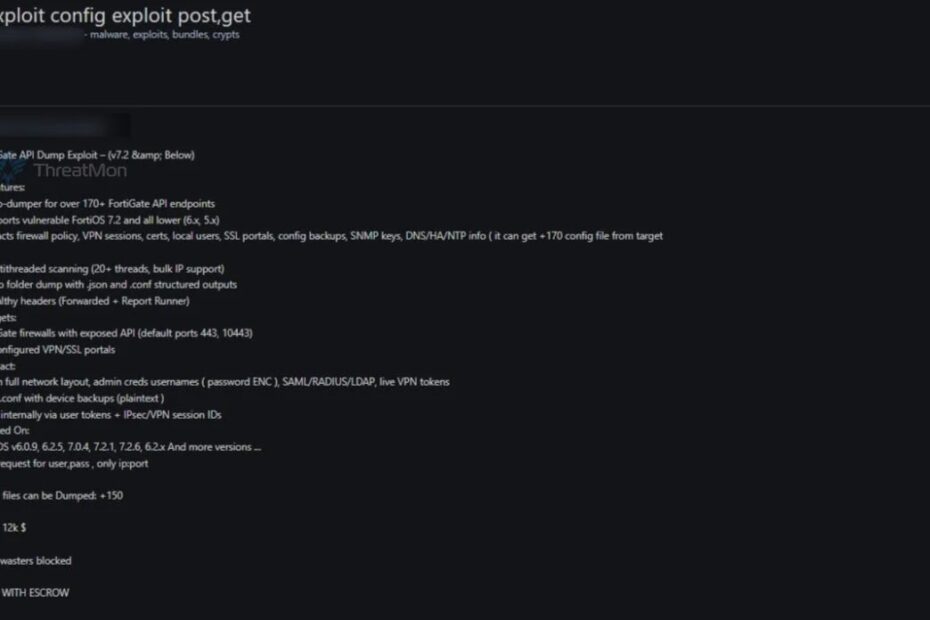Click the "default ports 443, 10443" line

(x=125, y=333)
